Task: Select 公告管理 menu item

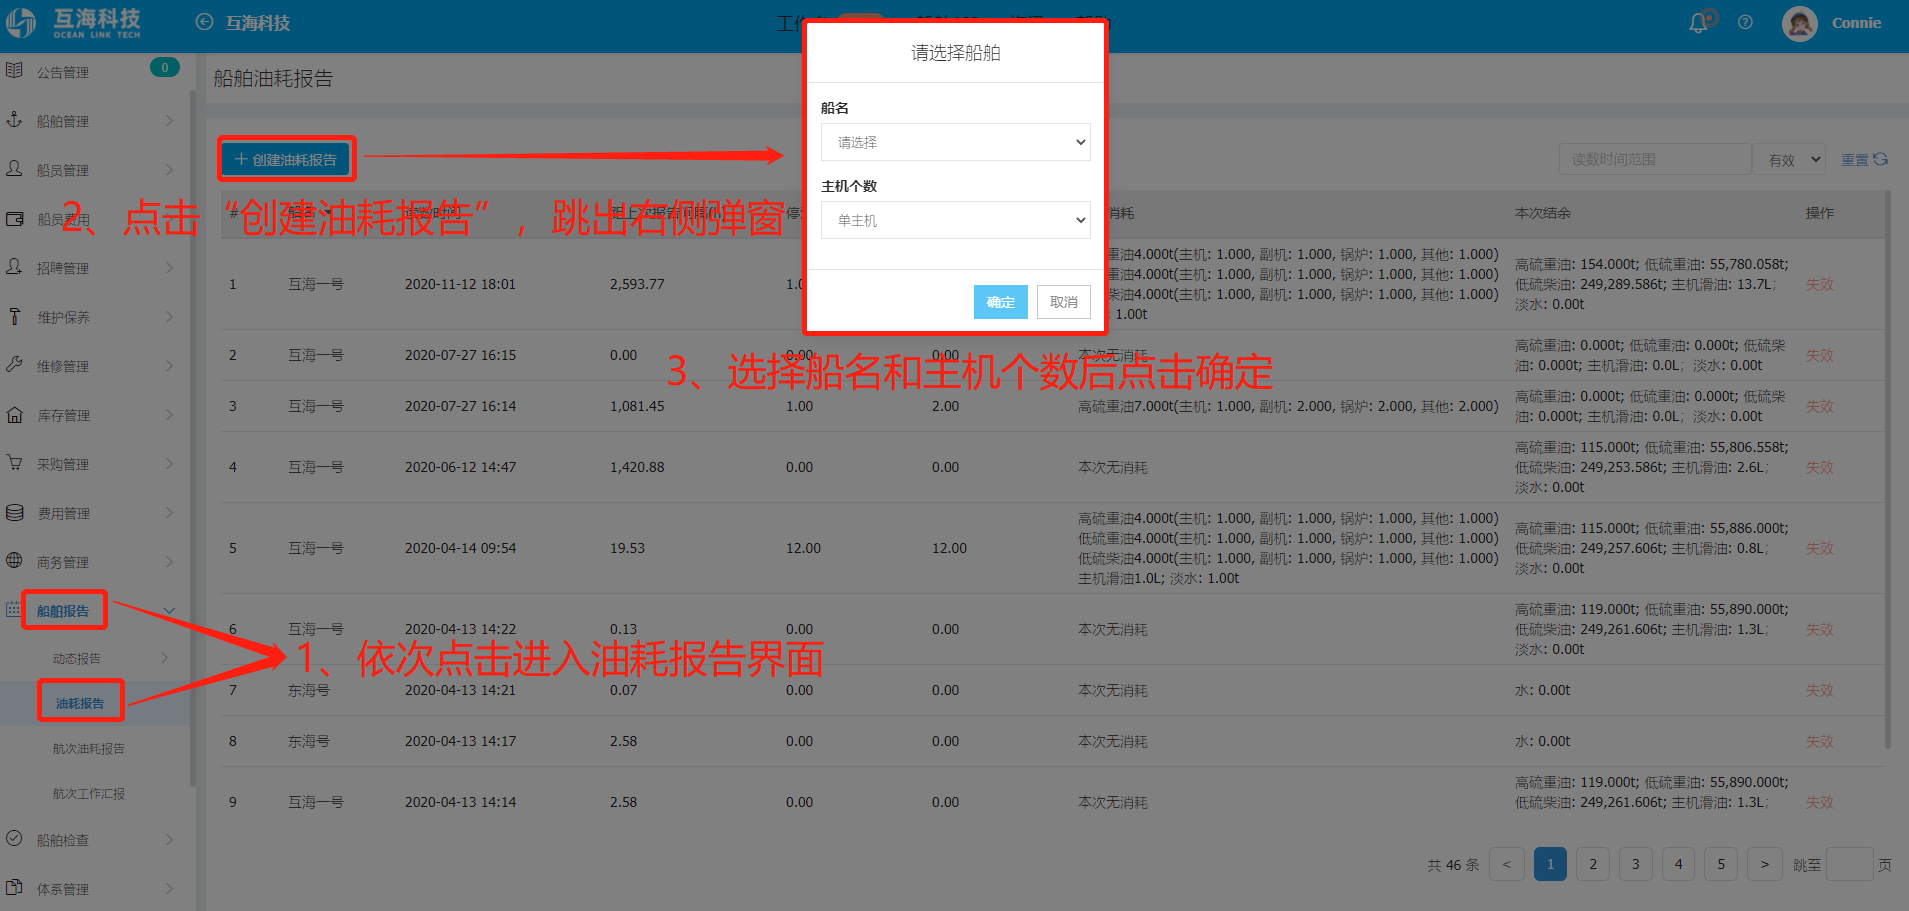Action: [x=63, y=72]
